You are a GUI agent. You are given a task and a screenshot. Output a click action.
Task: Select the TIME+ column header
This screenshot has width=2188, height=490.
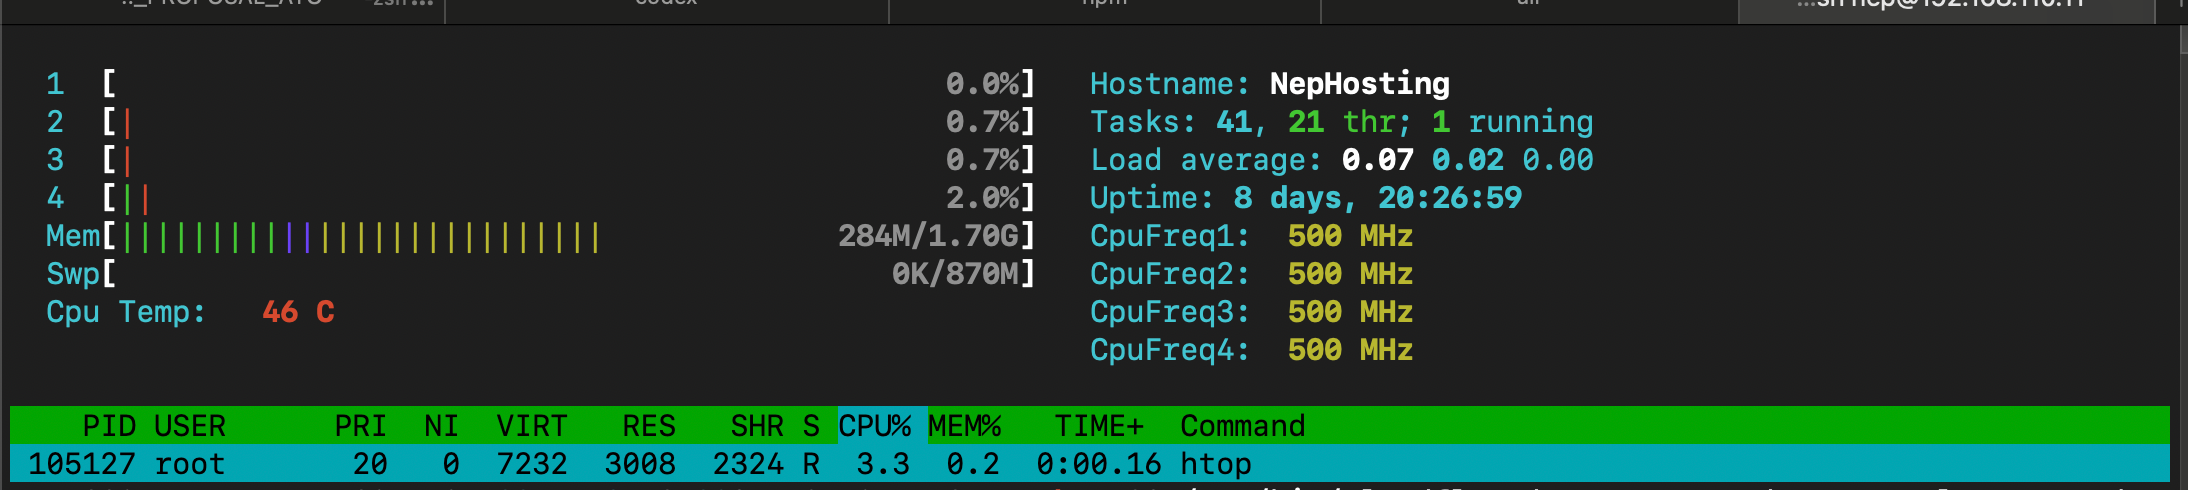point(1098,426)
